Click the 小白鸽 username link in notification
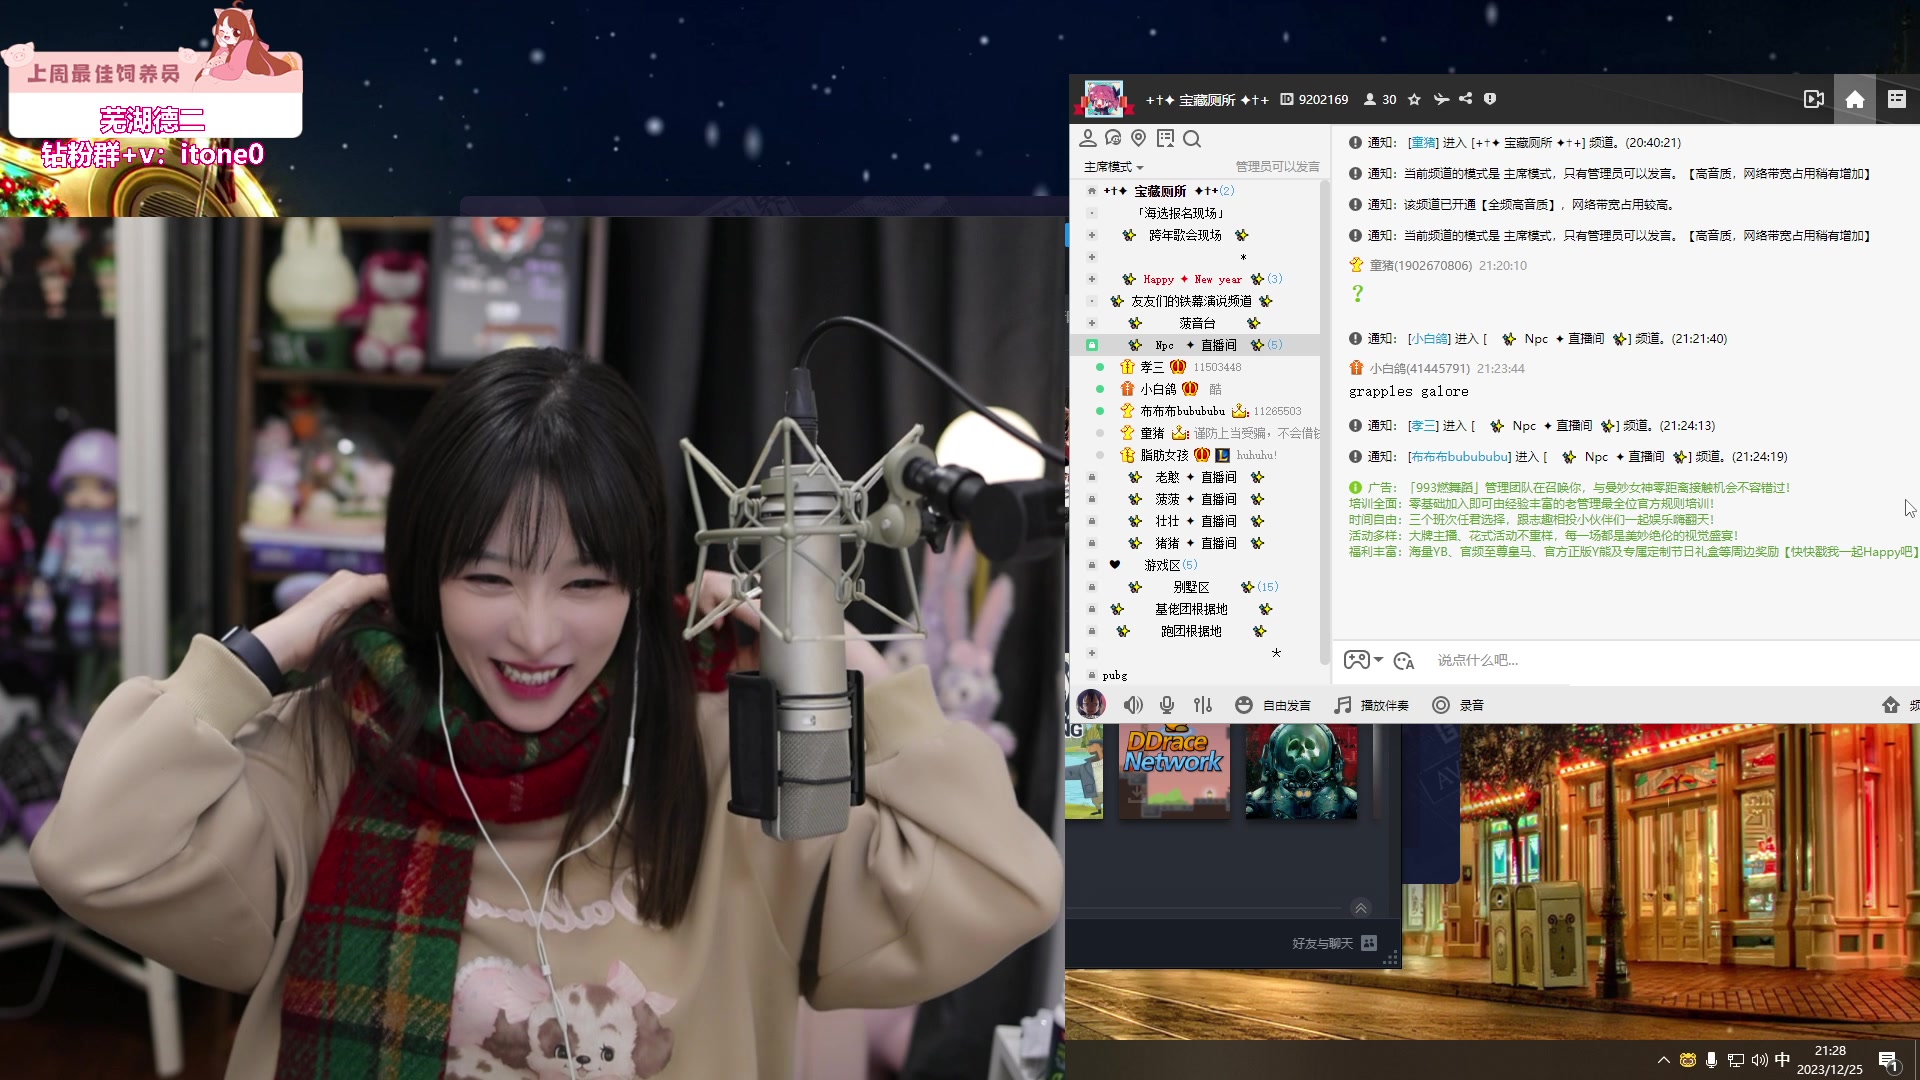Viewport: 1920px width, 1080px height. tap(1430, 339)
